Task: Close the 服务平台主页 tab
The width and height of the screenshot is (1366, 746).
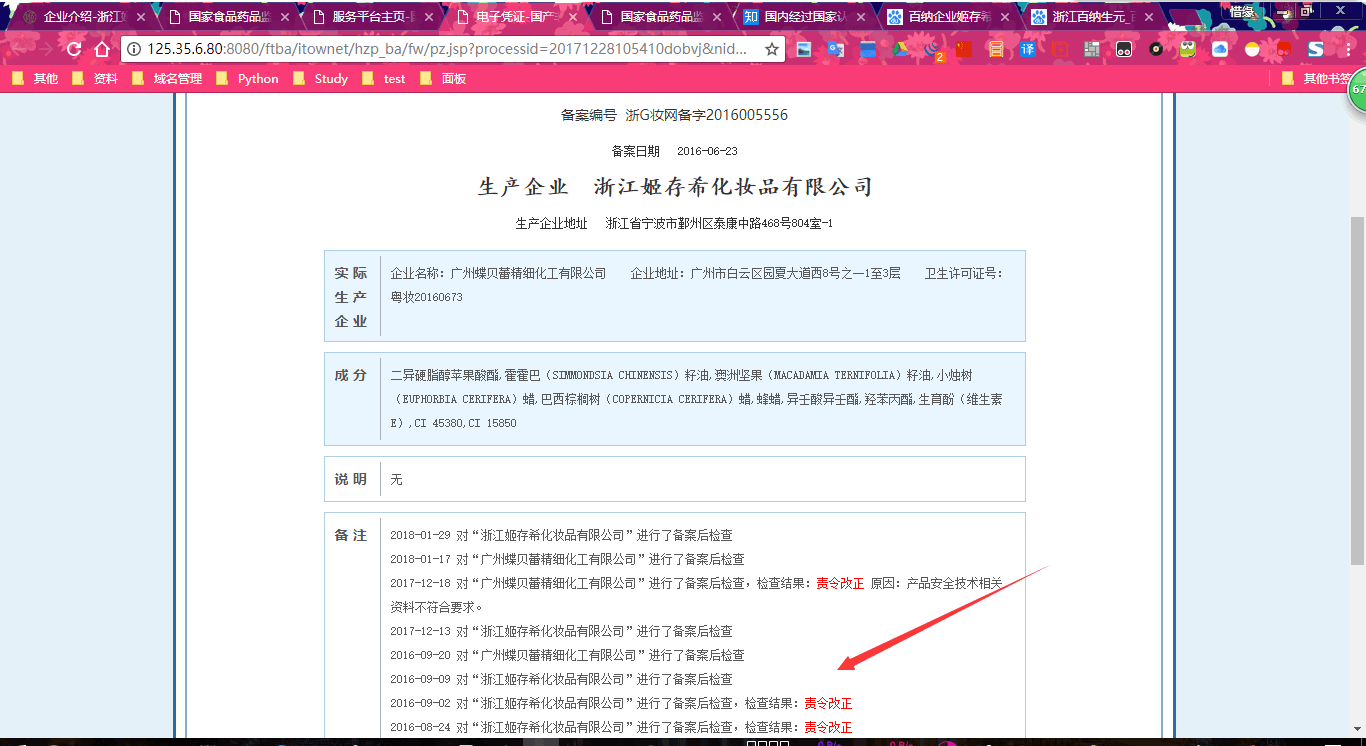Action: [428, 17]
